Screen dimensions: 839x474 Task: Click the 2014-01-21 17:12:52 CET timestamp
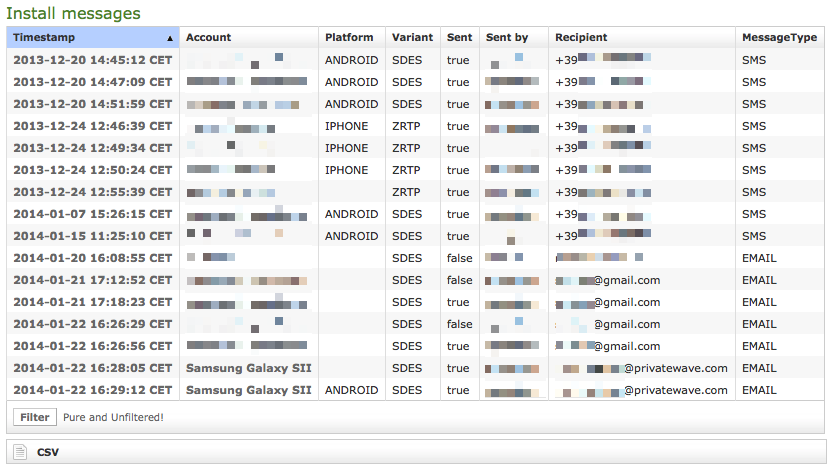(92, 280)
